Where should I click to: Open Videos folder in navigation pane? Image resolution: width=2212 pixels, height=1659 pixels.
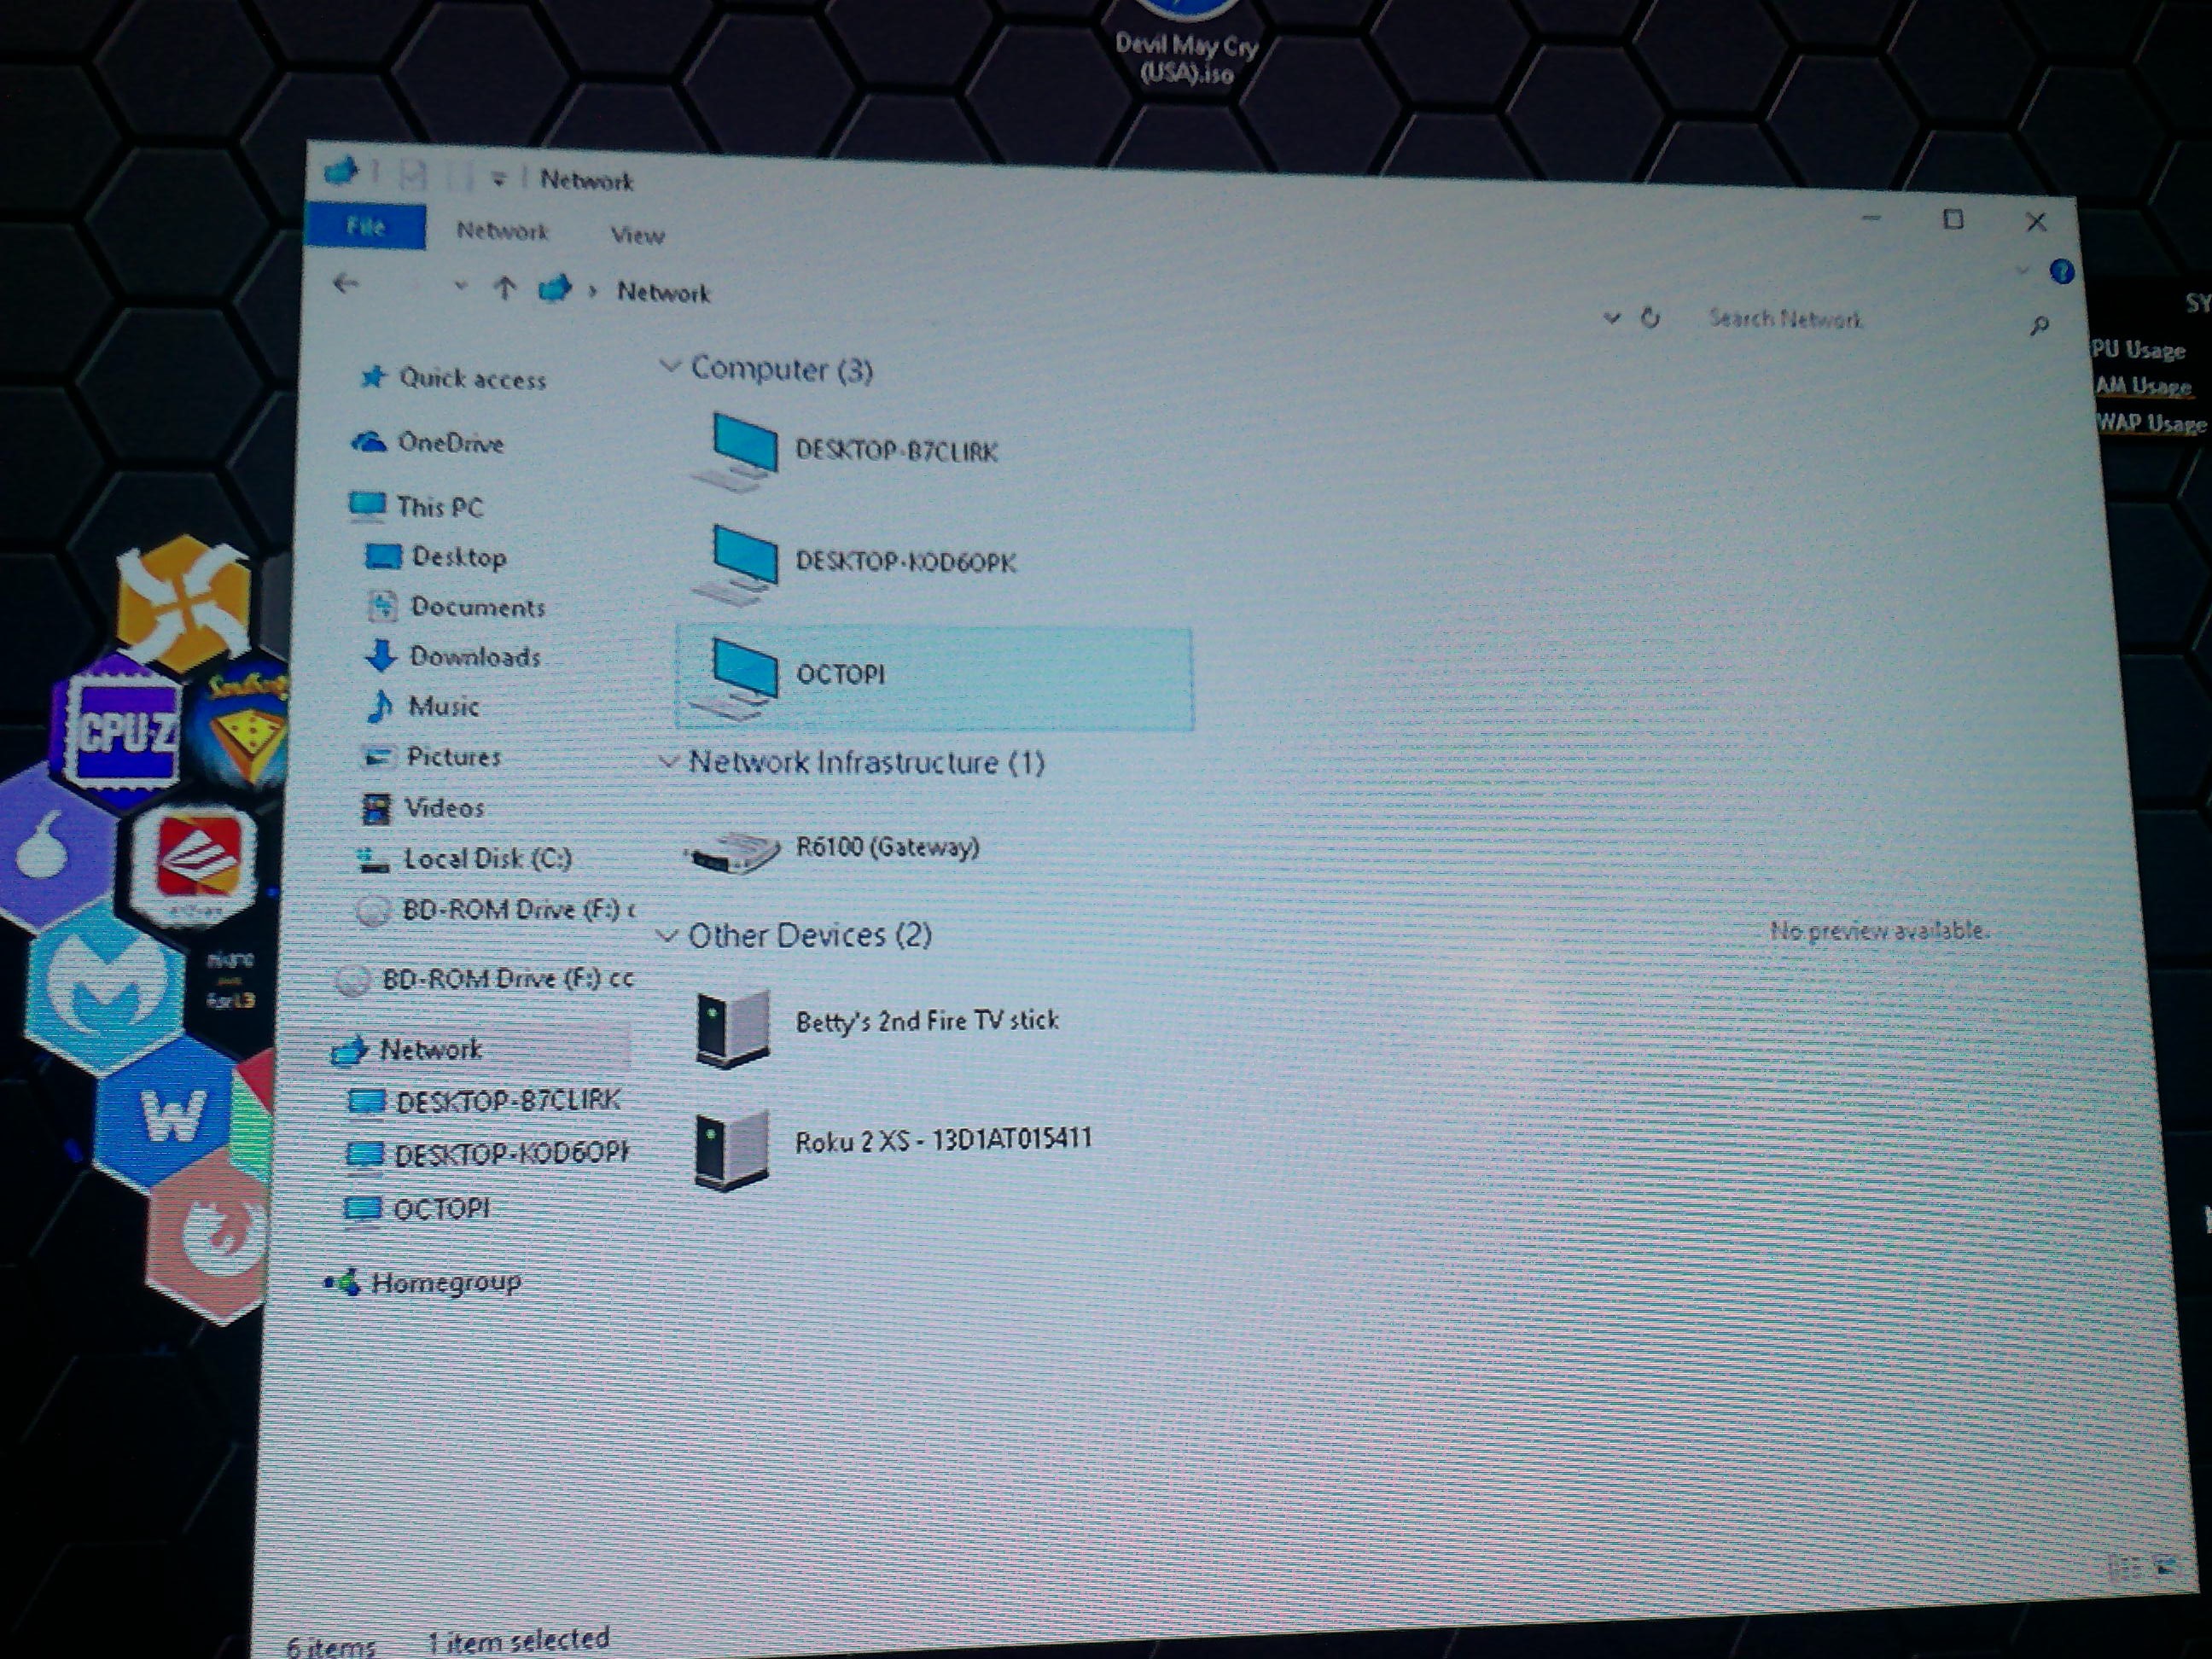422,808
